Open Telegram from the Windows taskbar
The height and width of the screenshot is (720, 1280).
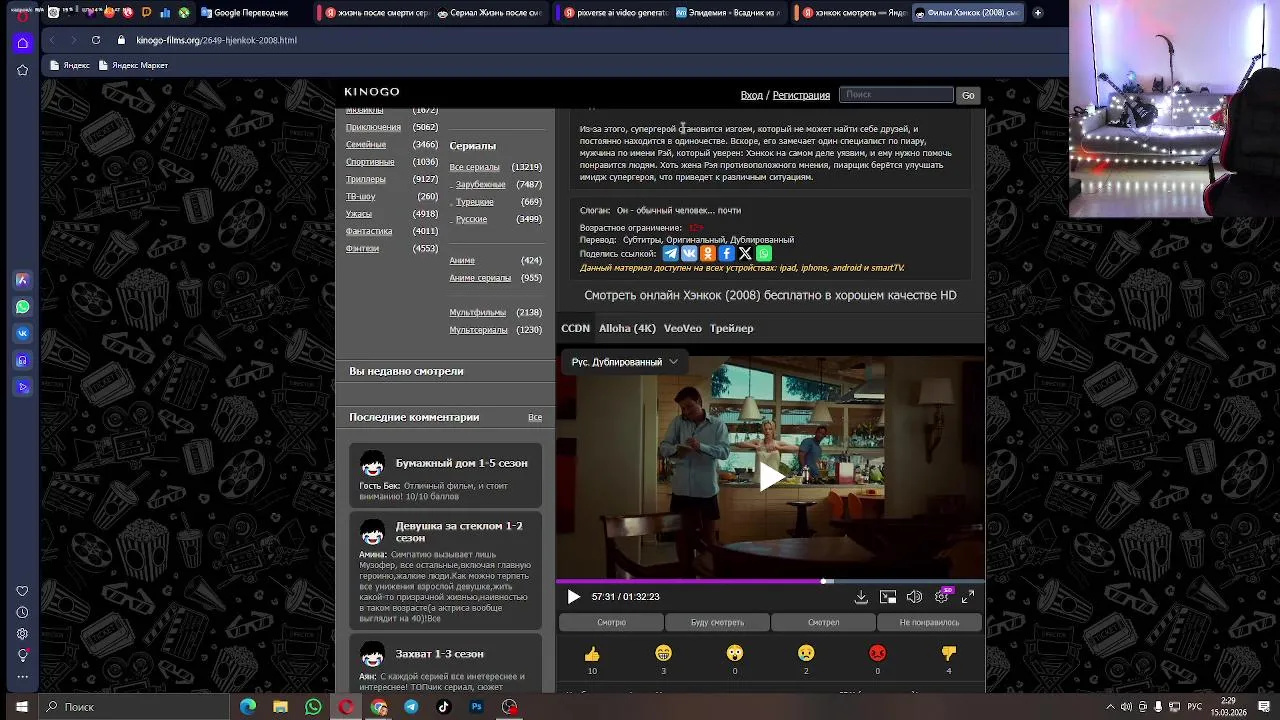[x=411, y=707]
